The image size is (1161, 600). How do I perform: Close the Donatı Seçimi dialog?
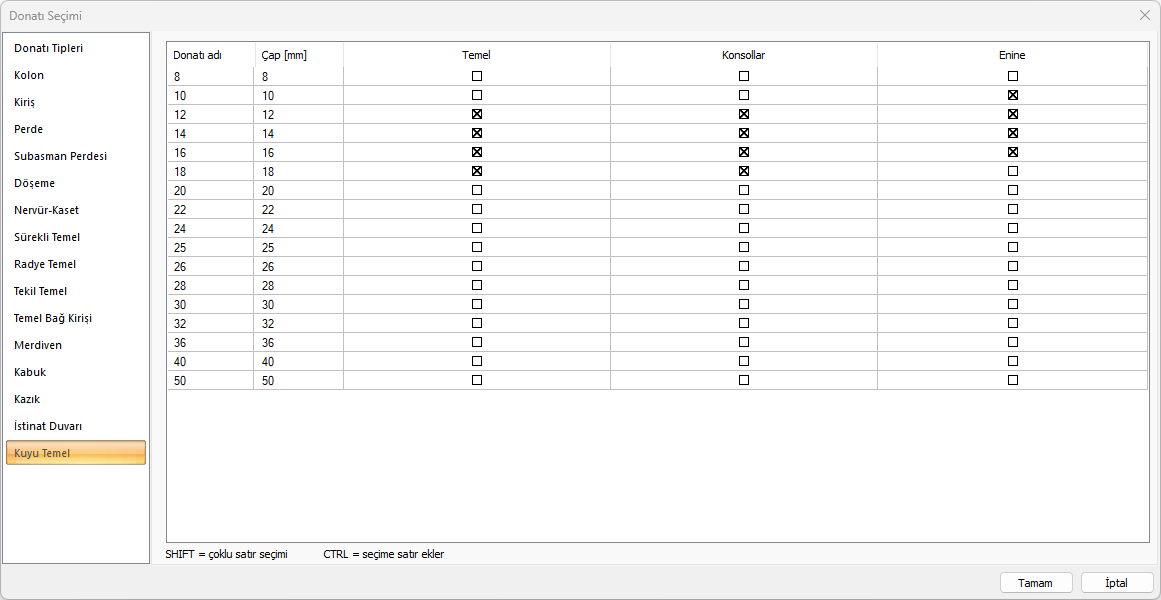click(1144, 15)
